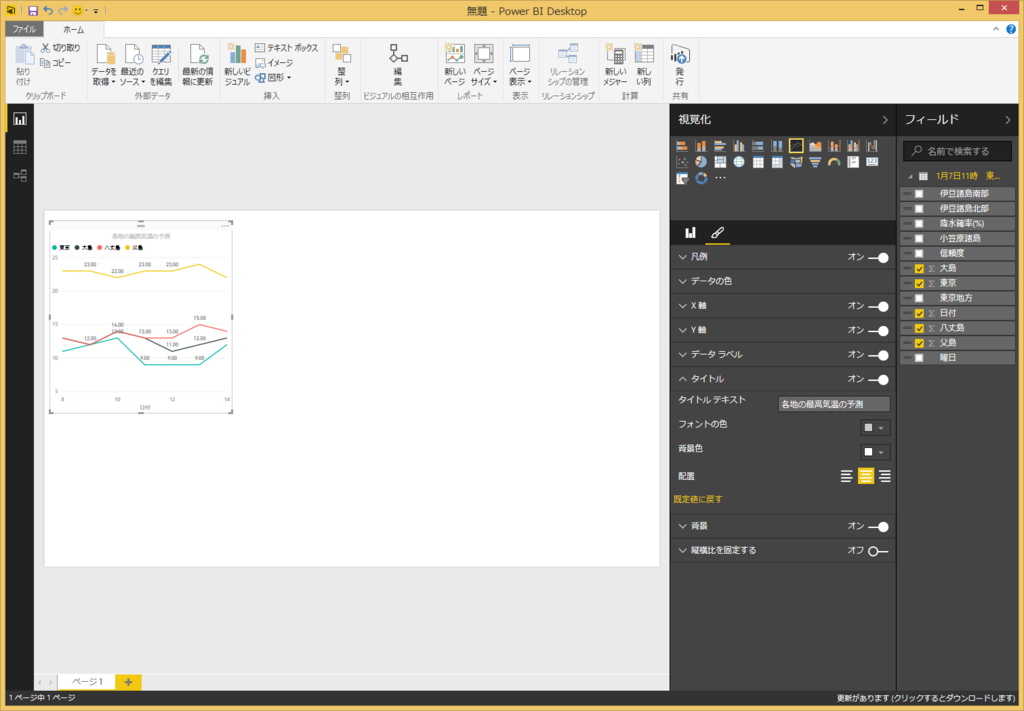
Task: Disable the データ ラベル toggle
Action: tap(878, 355)
